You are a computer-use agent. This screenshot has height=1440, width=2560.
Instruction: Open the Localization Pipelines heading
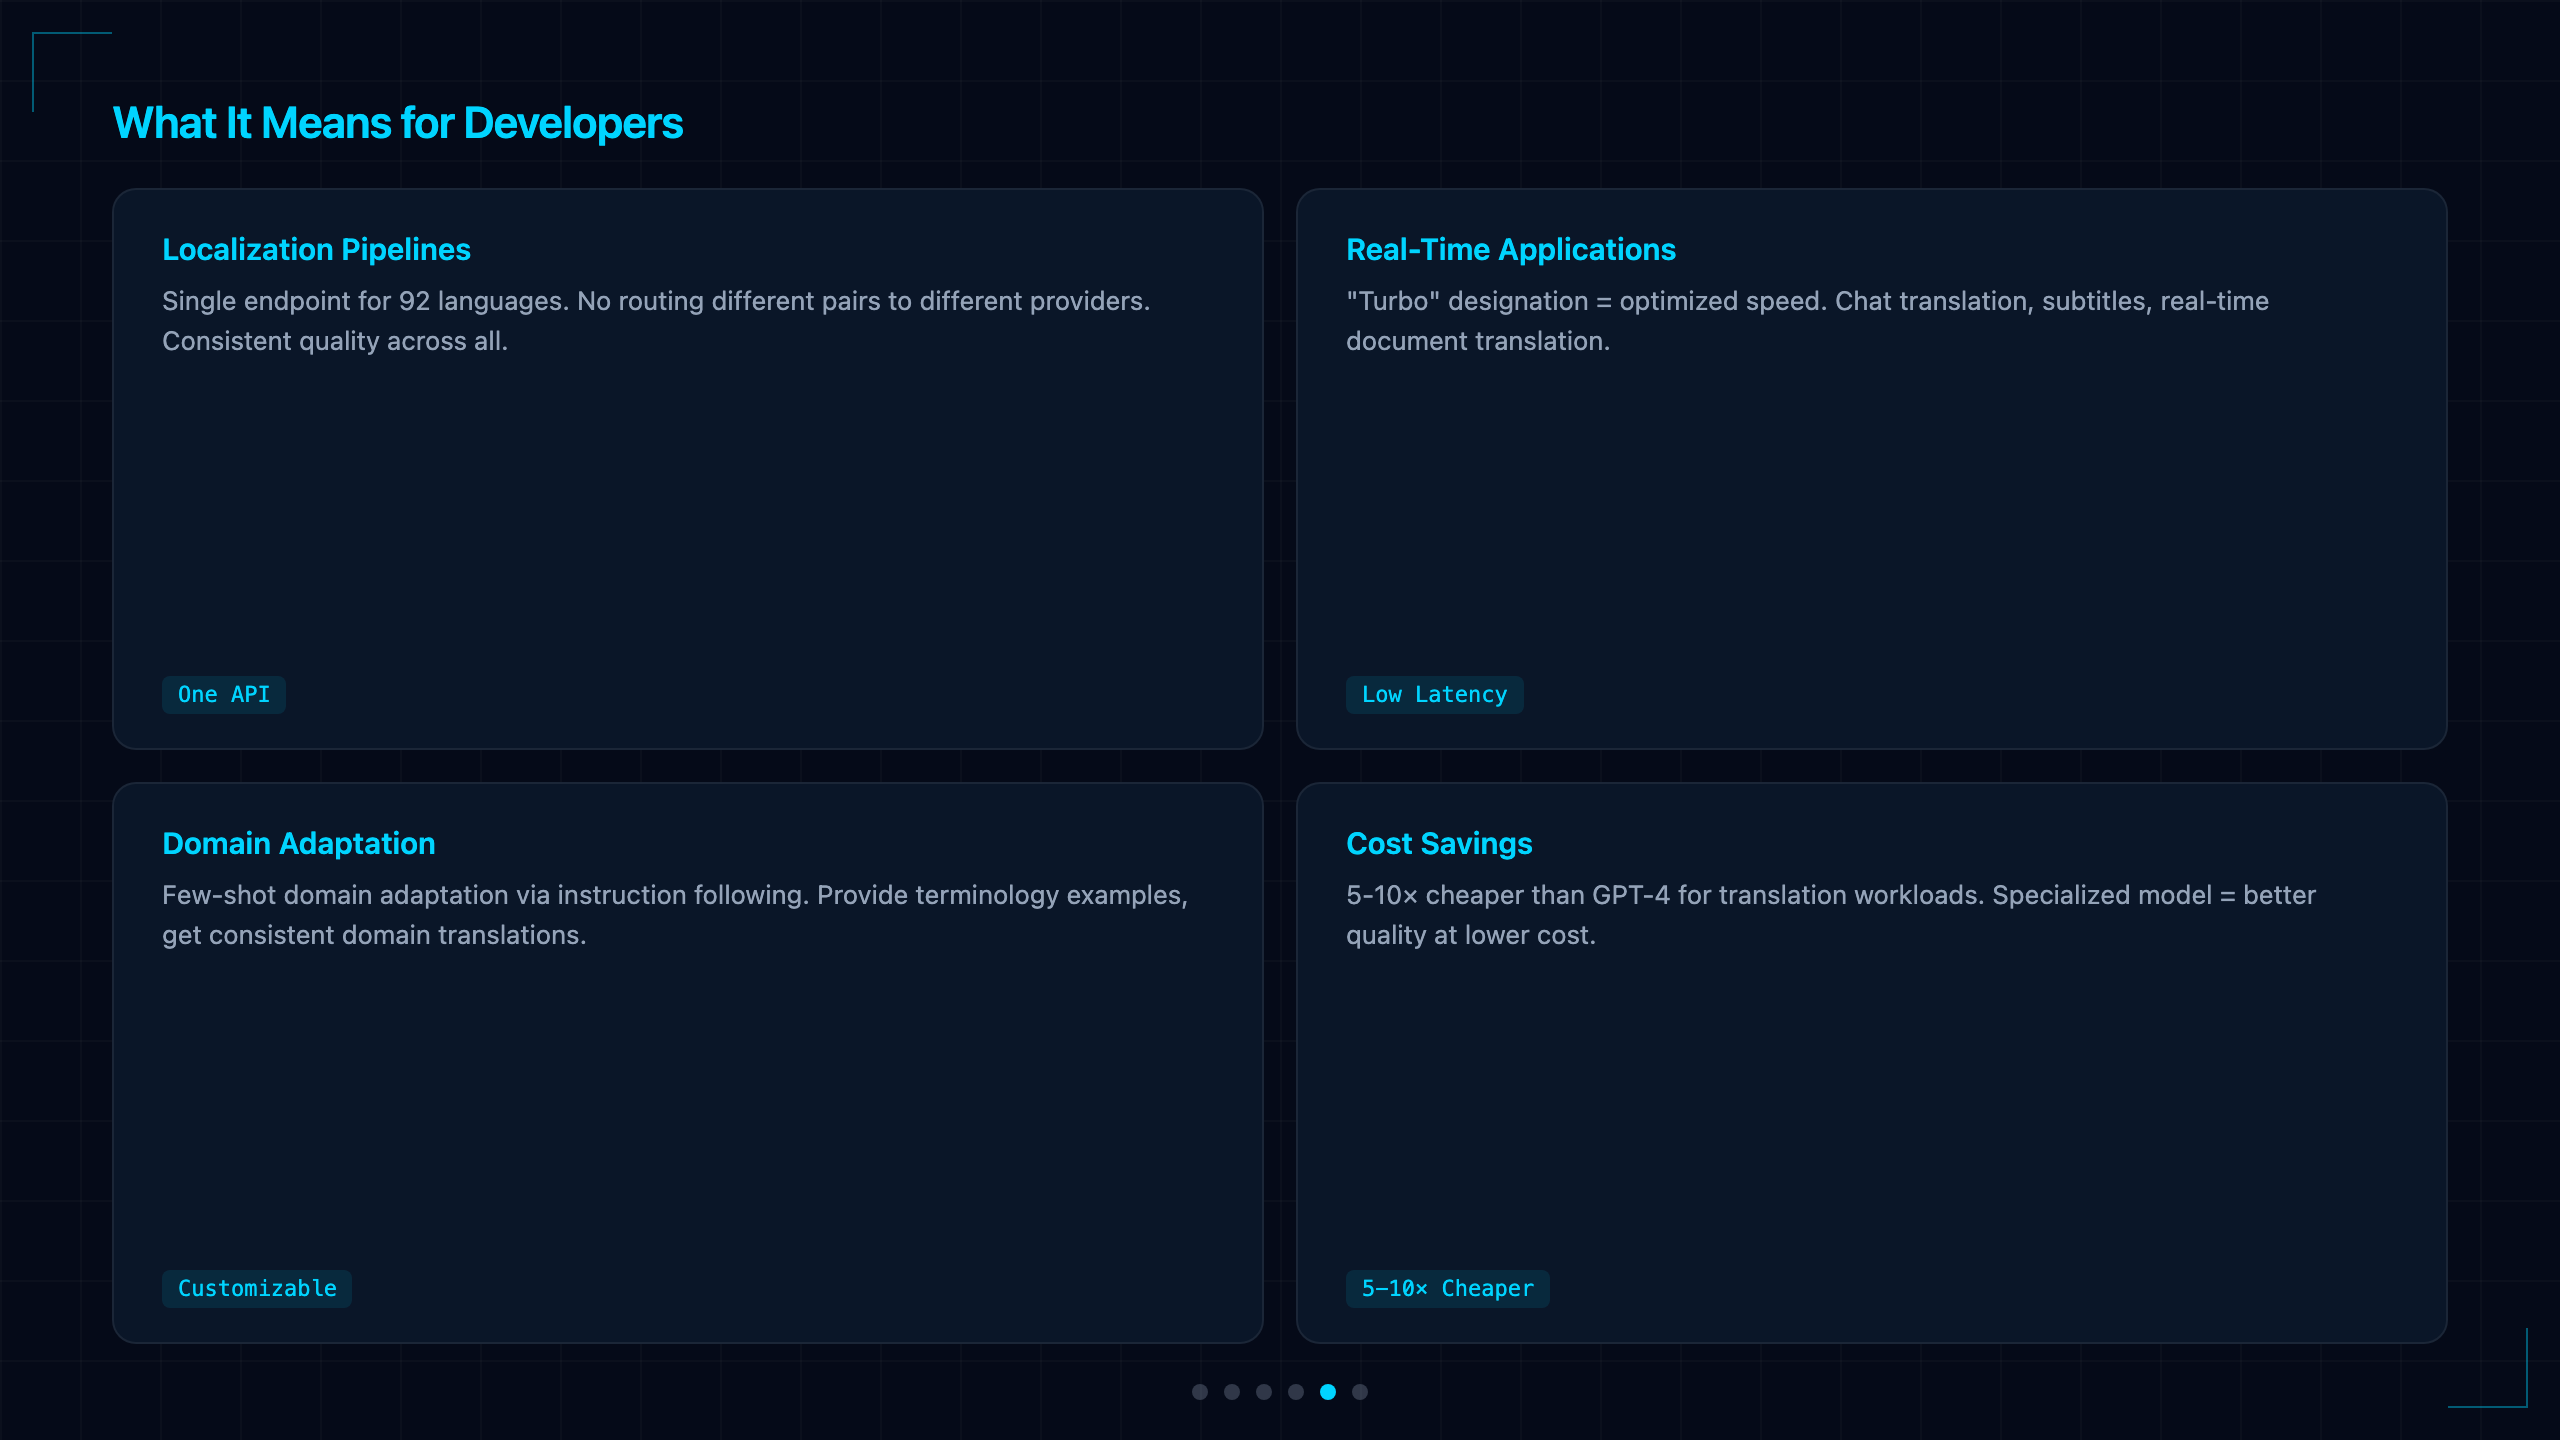[316, 249]
